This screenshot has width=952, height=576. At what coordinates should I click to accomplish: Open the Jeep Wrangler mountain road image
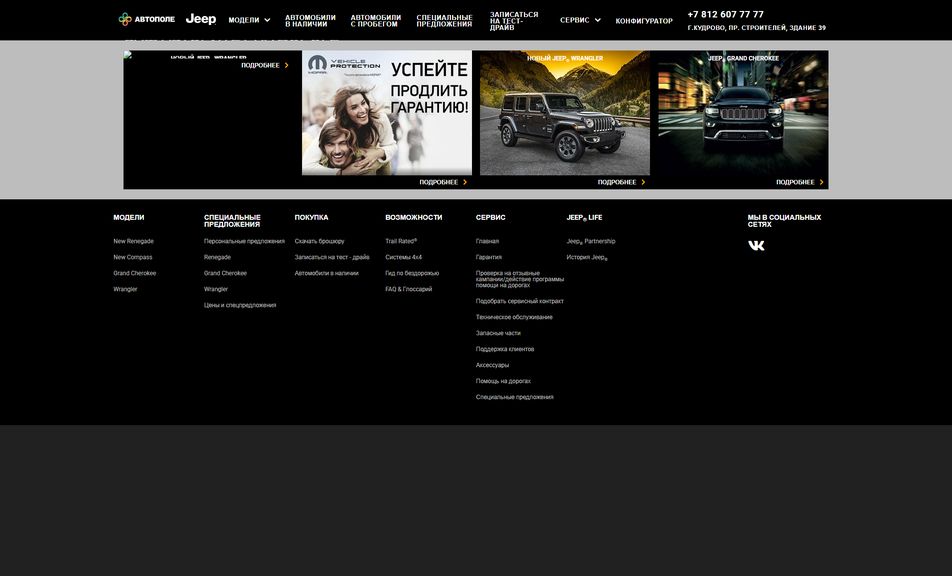(x=565, y=113)
